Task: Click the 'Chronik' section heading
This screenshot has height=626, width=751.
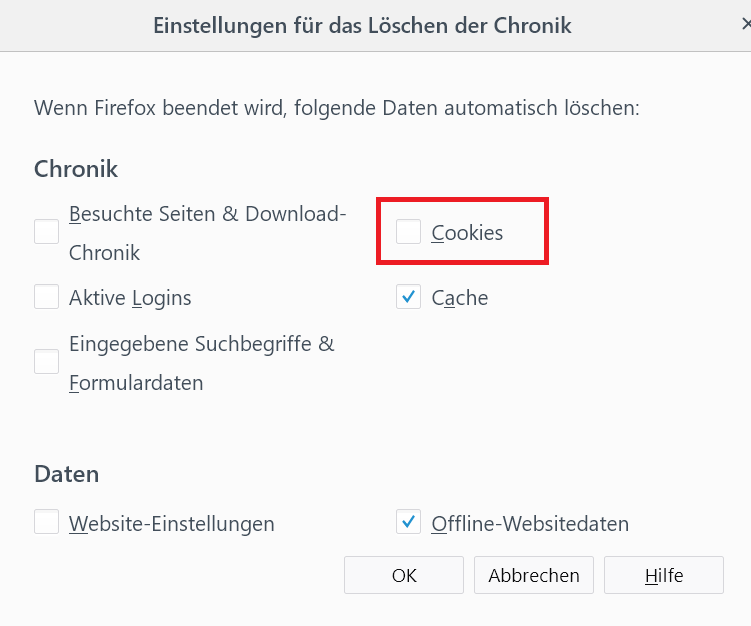Action: (76, 169)
